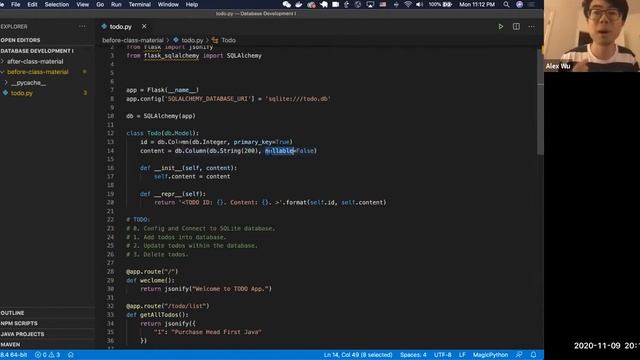This screenshot has width=640, height=360.
Task: Click 'def getAllTodos():' on line 33
Action: (x=157, y=315)
